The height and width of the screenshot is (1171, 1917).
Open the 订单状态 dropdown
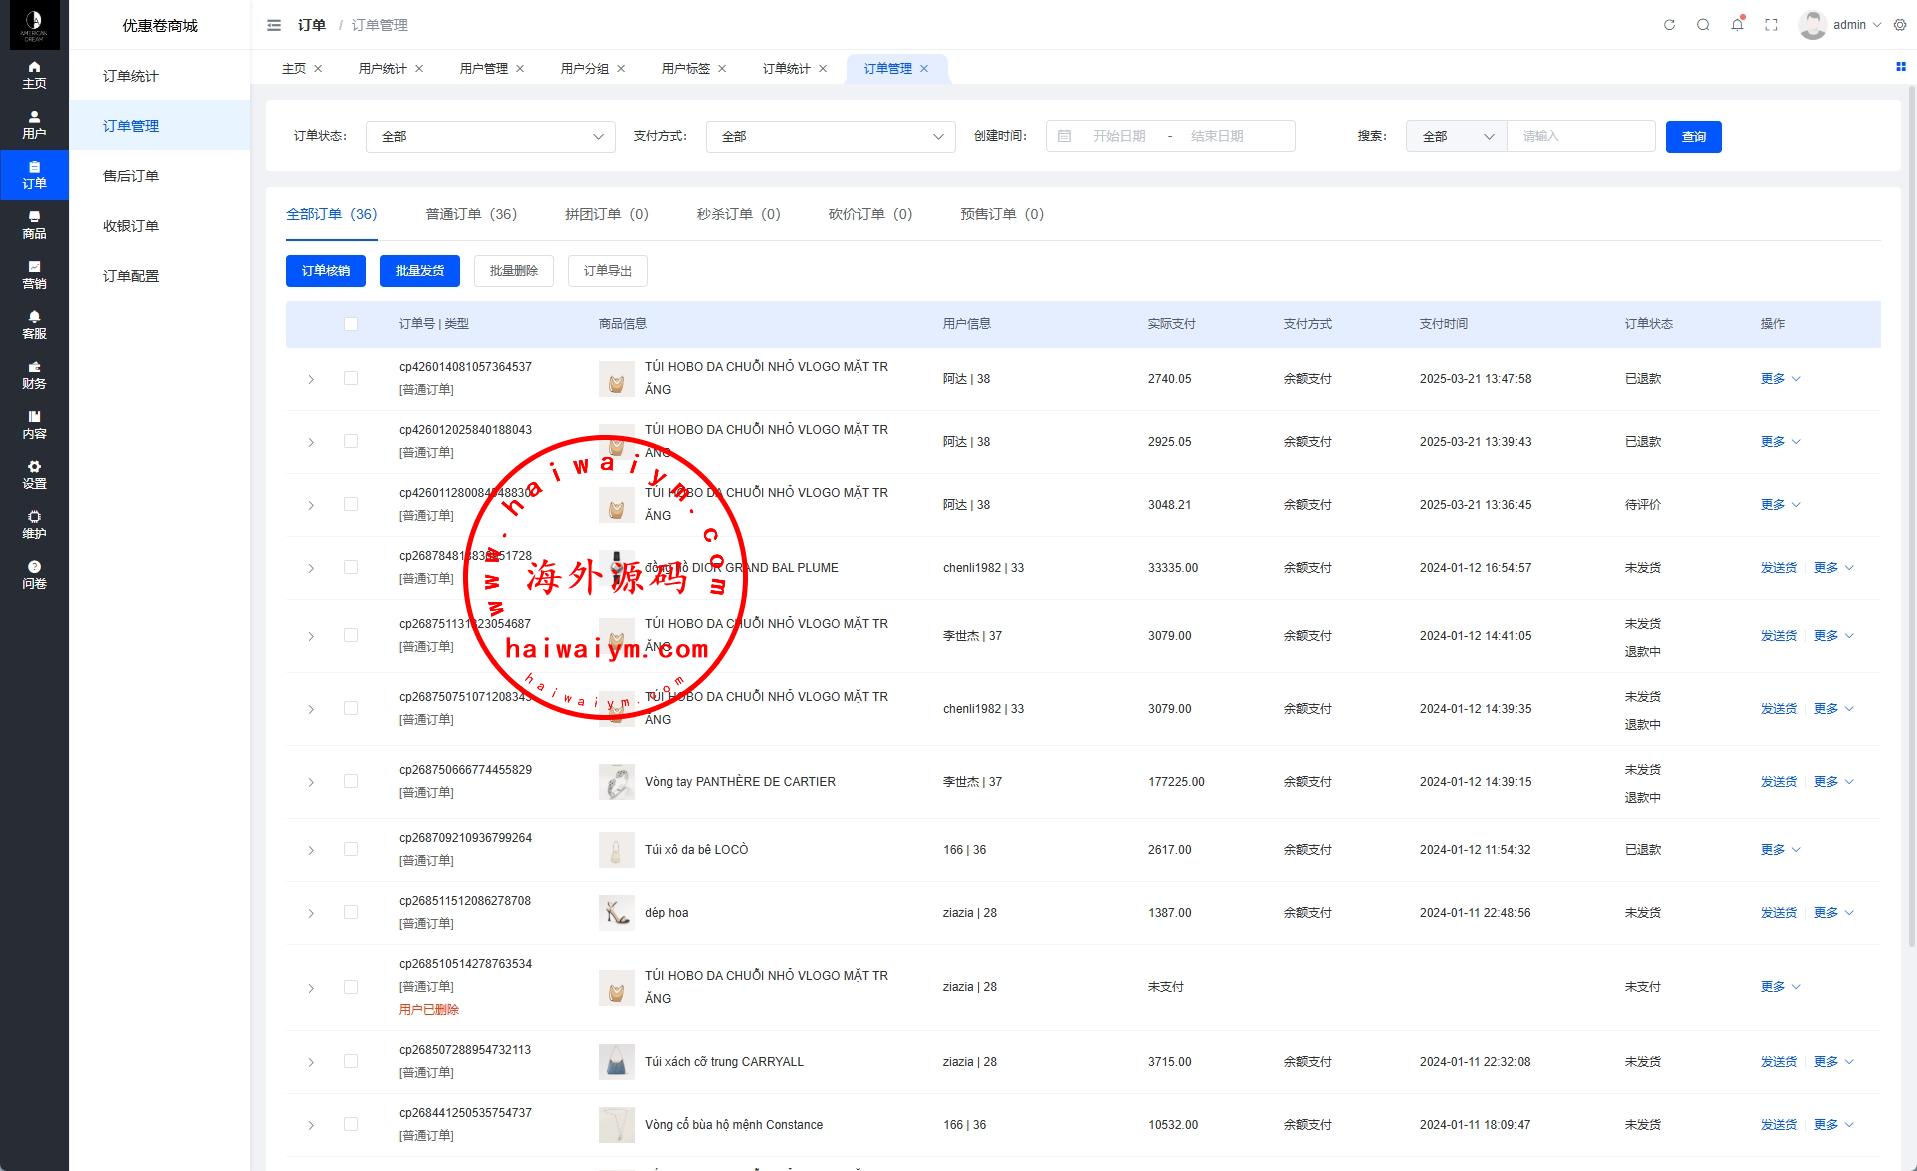[x=490, y=136]
